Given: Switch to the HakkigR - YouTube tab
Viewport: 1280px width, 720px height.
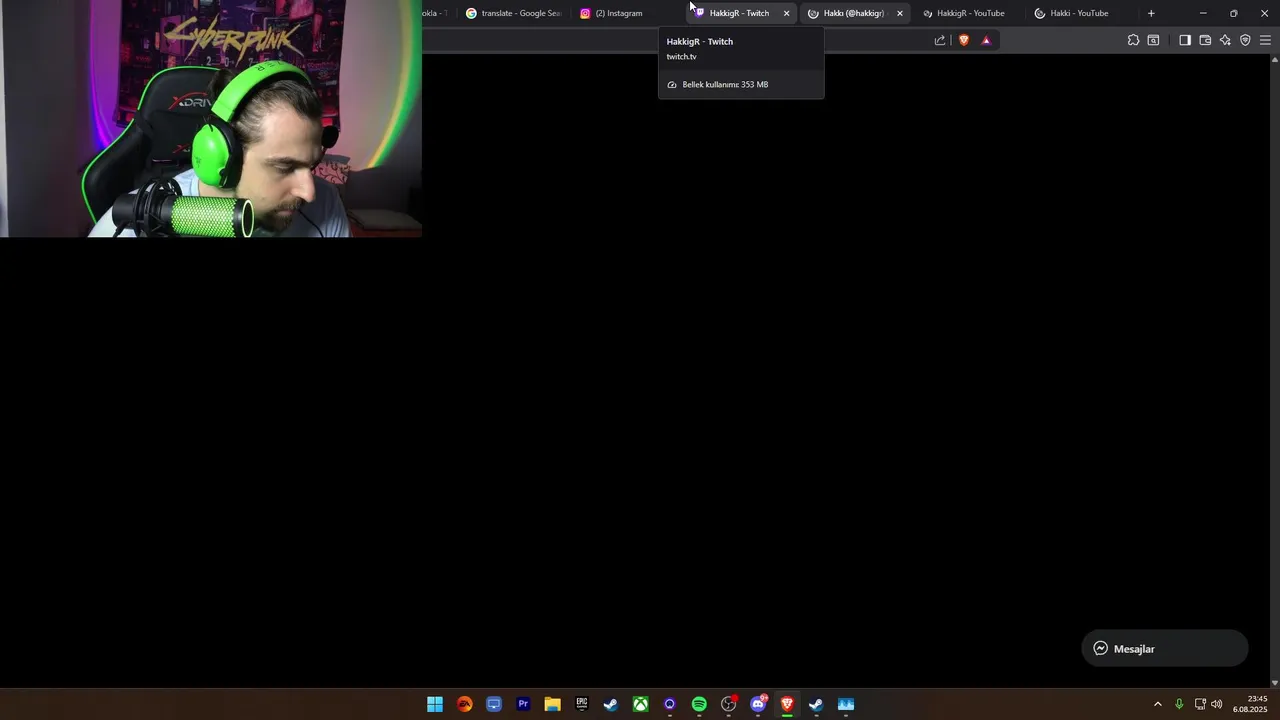Looking at the screenshot, I should click(x=970, y=13).
